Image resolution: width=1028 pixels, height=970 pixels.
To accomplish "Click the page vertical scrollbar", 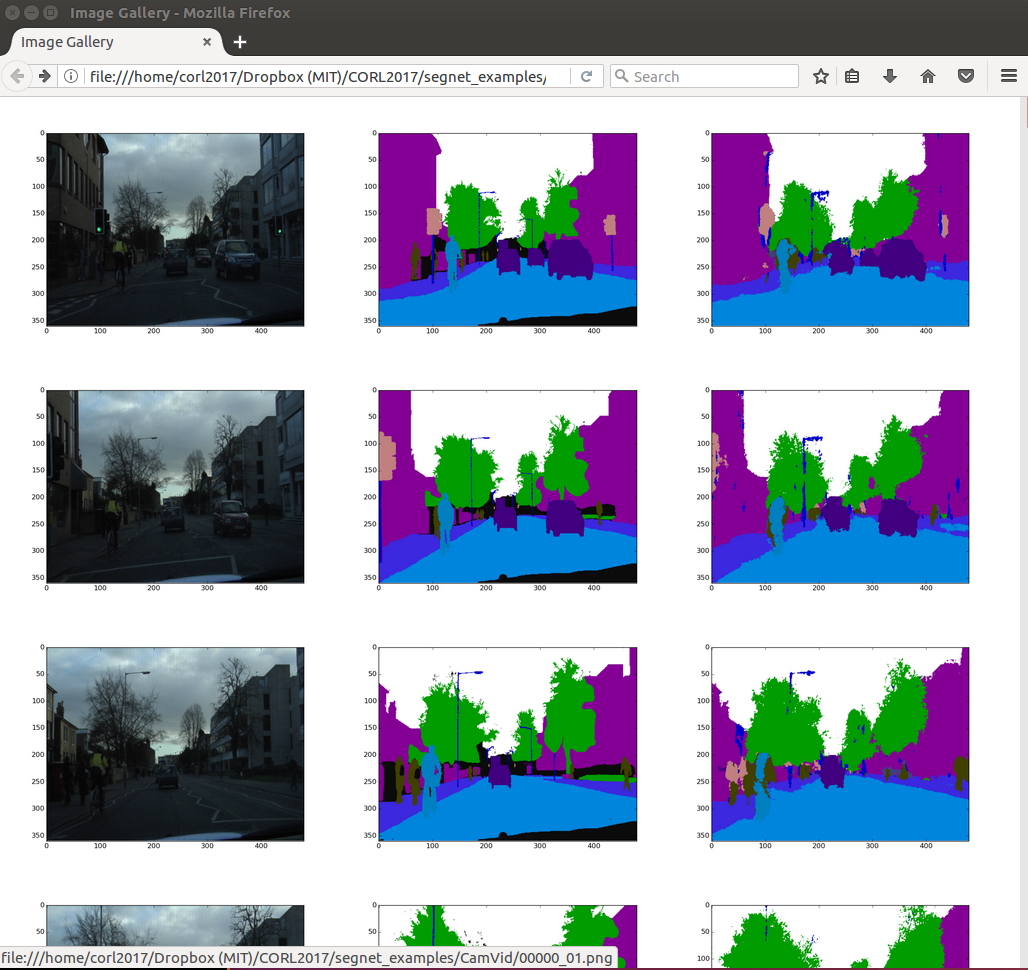I will tap(1025, 532).
